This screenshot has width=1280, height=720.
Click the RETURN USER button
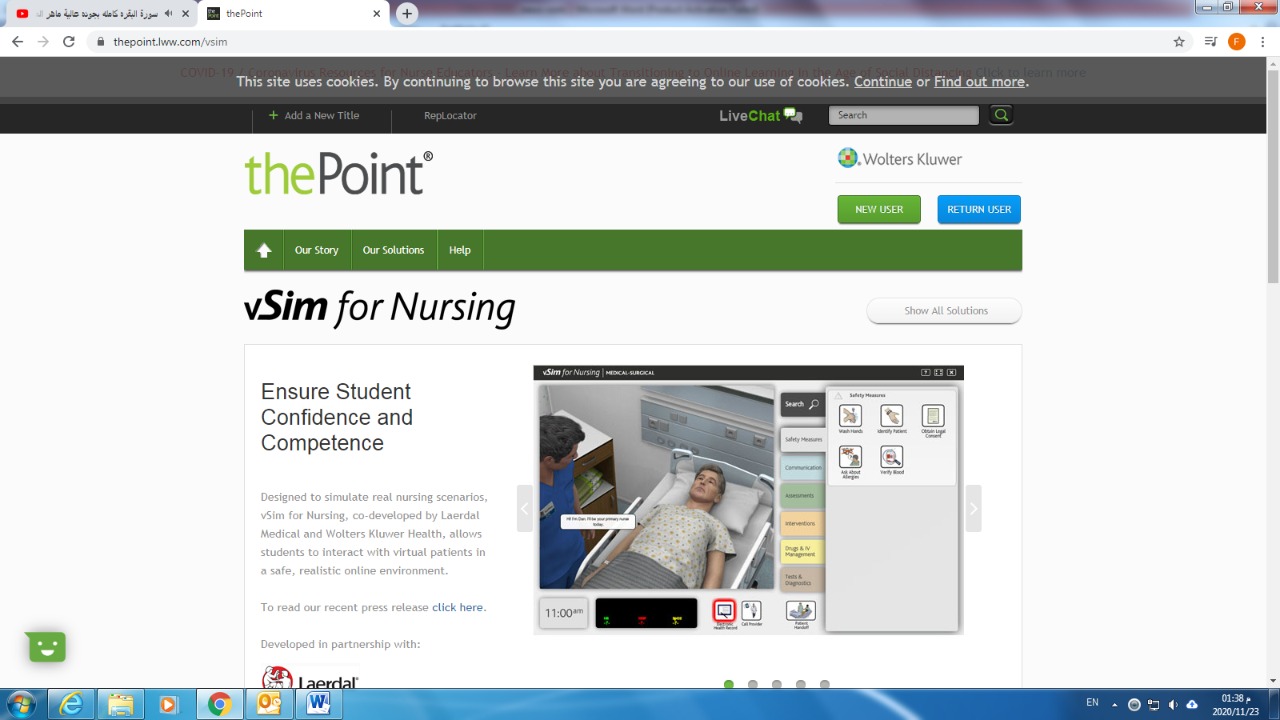pos(979,210)
